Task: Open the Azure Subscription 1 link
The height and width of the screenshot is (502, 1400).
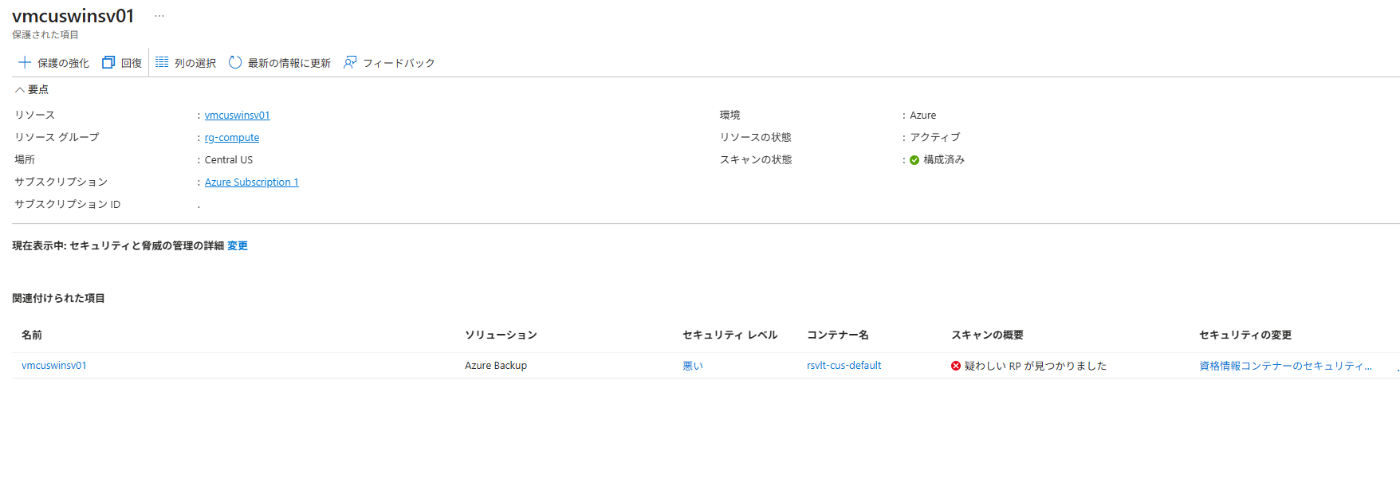Action: pos(251,182)
